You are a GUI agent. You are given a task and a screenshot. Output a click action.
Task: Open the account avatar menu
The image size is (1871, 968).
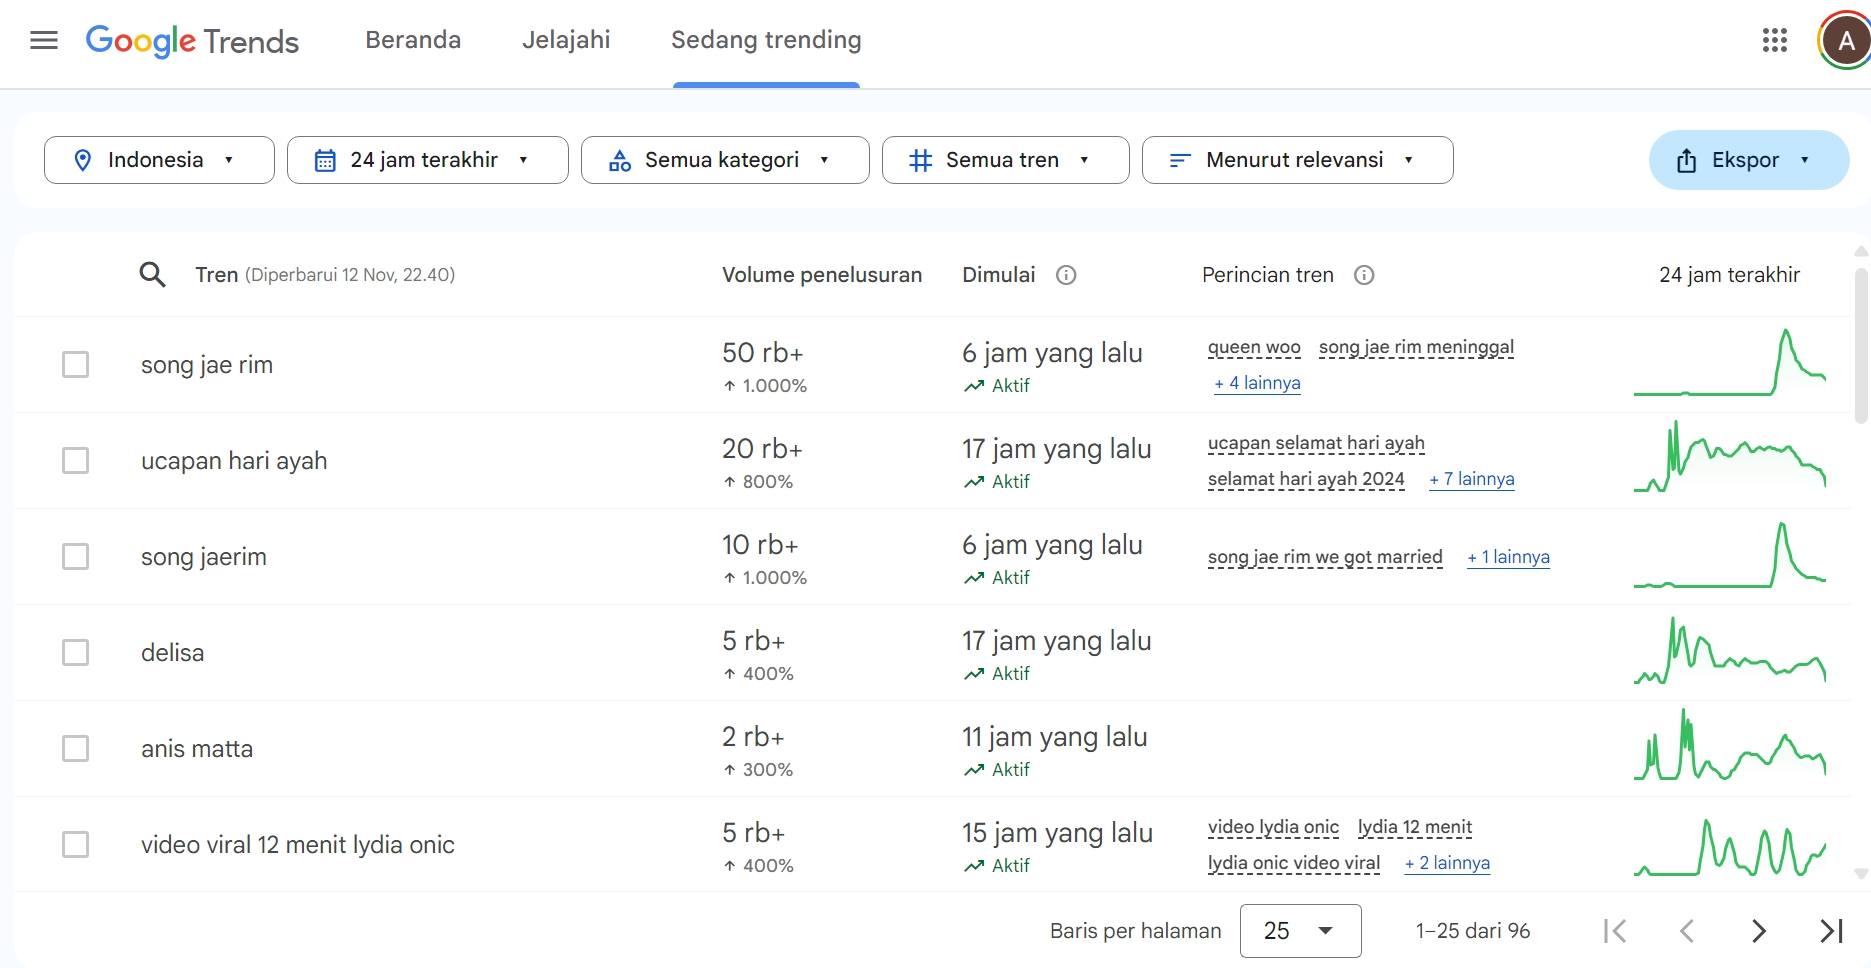coord(1845,41)
